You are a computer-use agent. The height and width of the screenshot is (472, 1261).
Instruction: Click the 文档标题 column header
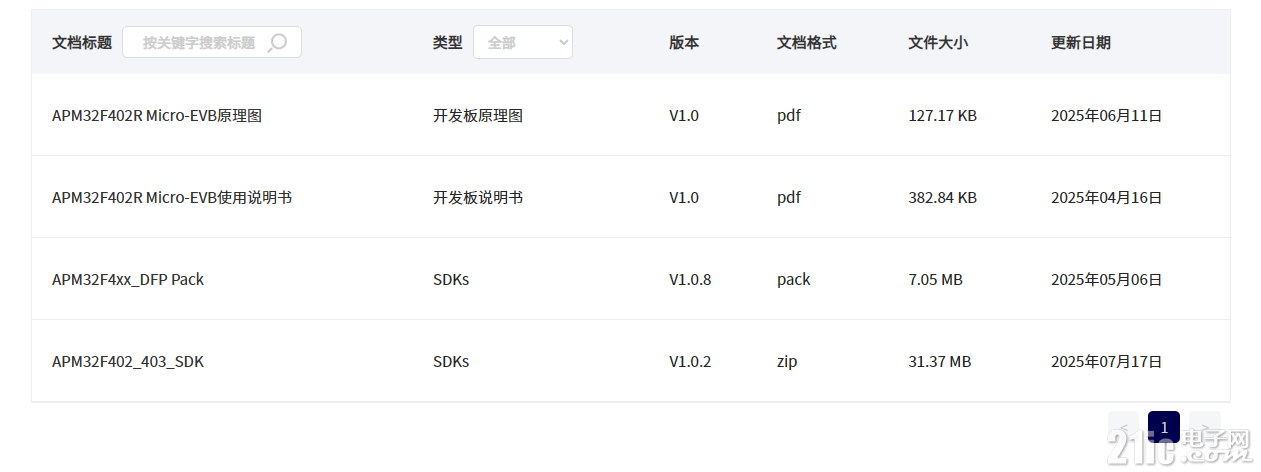[x=82, y=43]
